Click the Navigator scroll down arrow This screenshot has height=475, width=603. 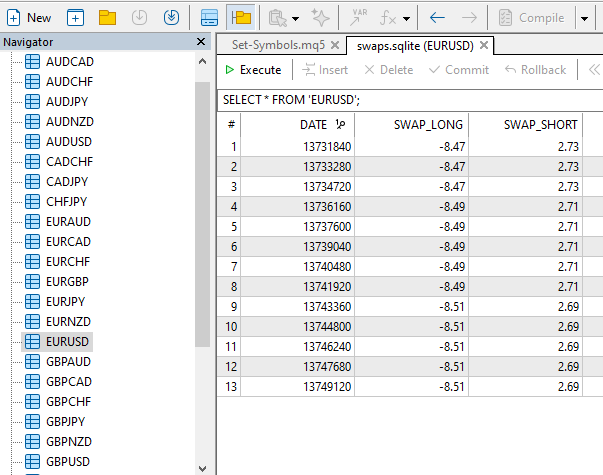click(x=203, y=467)
